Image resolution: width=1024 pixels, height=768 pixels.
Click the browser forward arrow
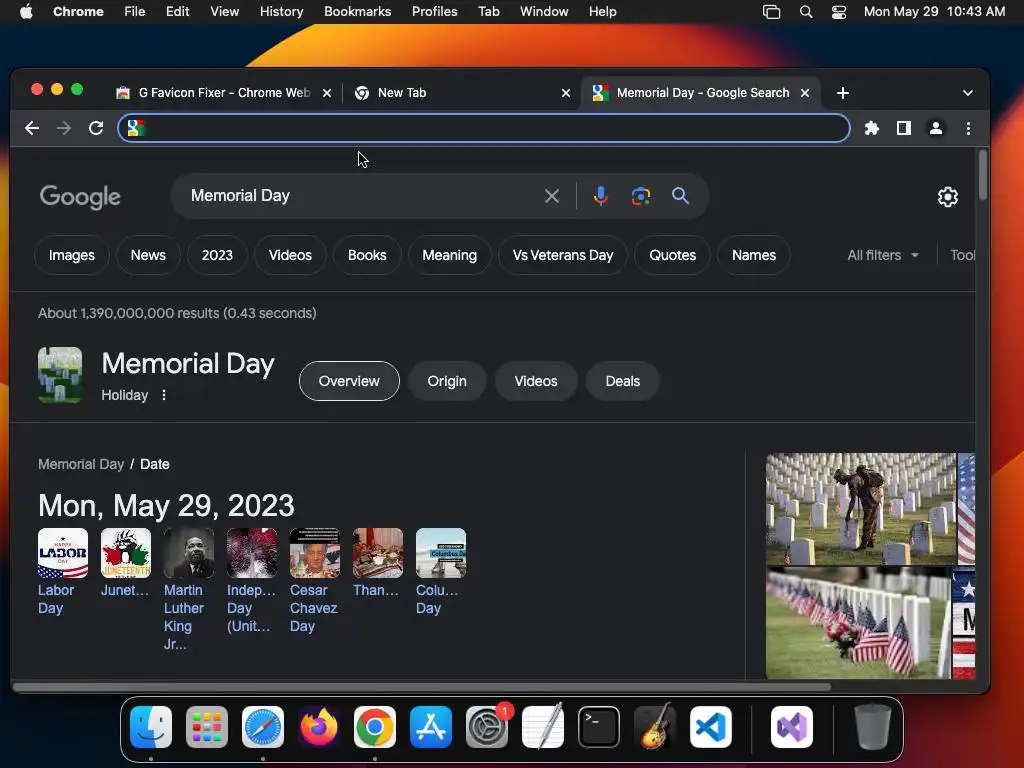[63, 128]
